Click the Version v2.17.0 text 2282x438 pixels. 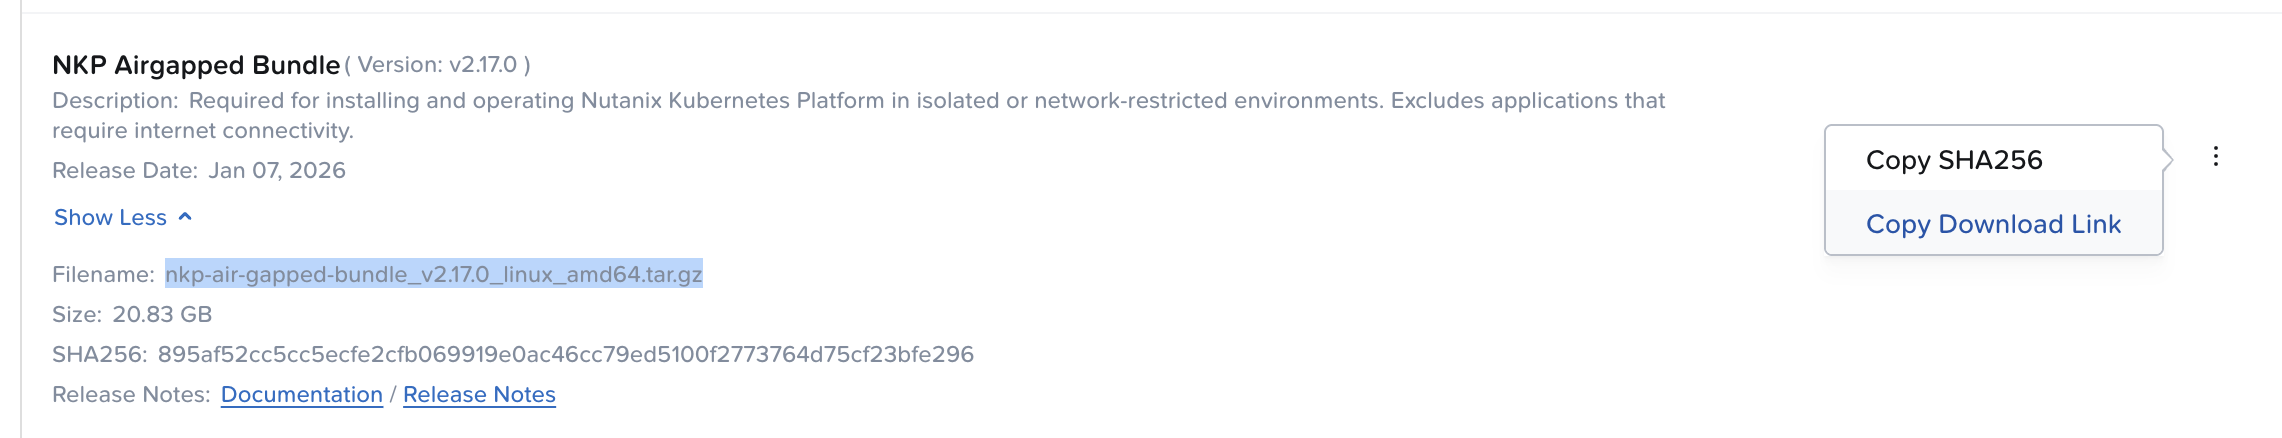[437, 65]
